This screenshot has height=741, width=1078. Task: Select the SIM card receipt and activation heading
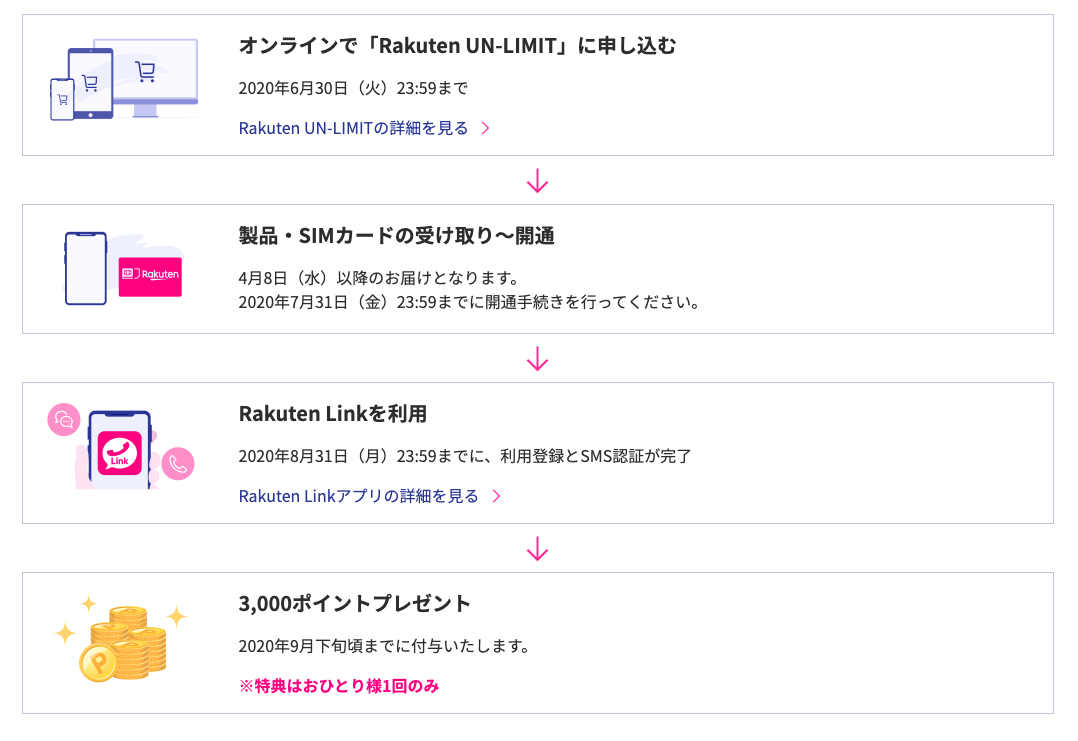(397, 236)
